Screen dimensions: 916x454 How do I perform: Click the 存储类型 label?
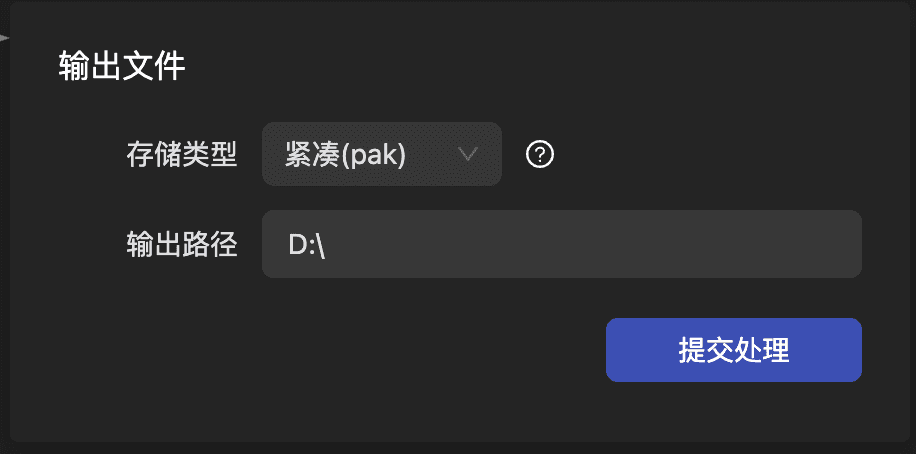pos(181,155)
